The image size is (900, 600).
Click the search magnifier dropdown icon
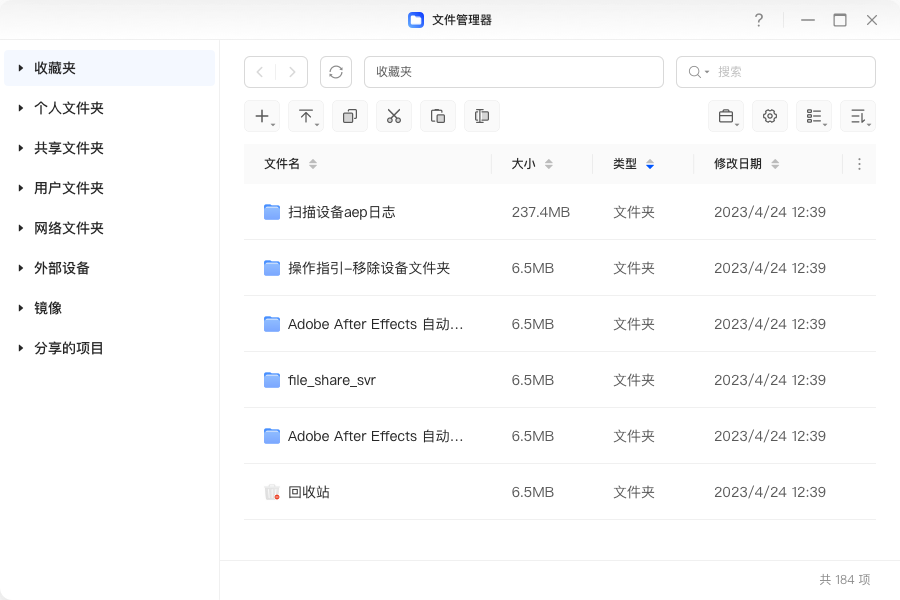click(x=699, y=72)
